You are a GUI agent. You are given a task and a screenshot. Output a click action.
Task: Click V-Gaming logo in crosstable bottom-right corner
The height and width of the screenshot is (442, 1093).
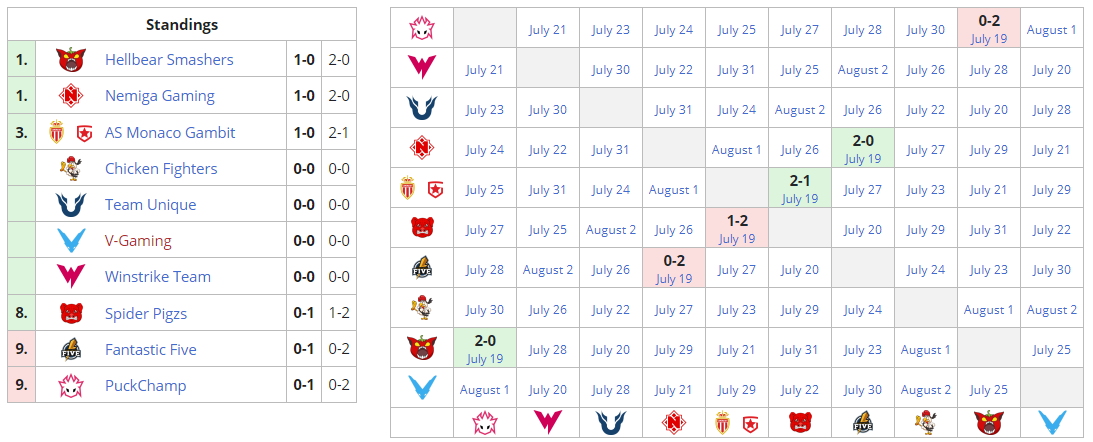(x=1051, y=422)
